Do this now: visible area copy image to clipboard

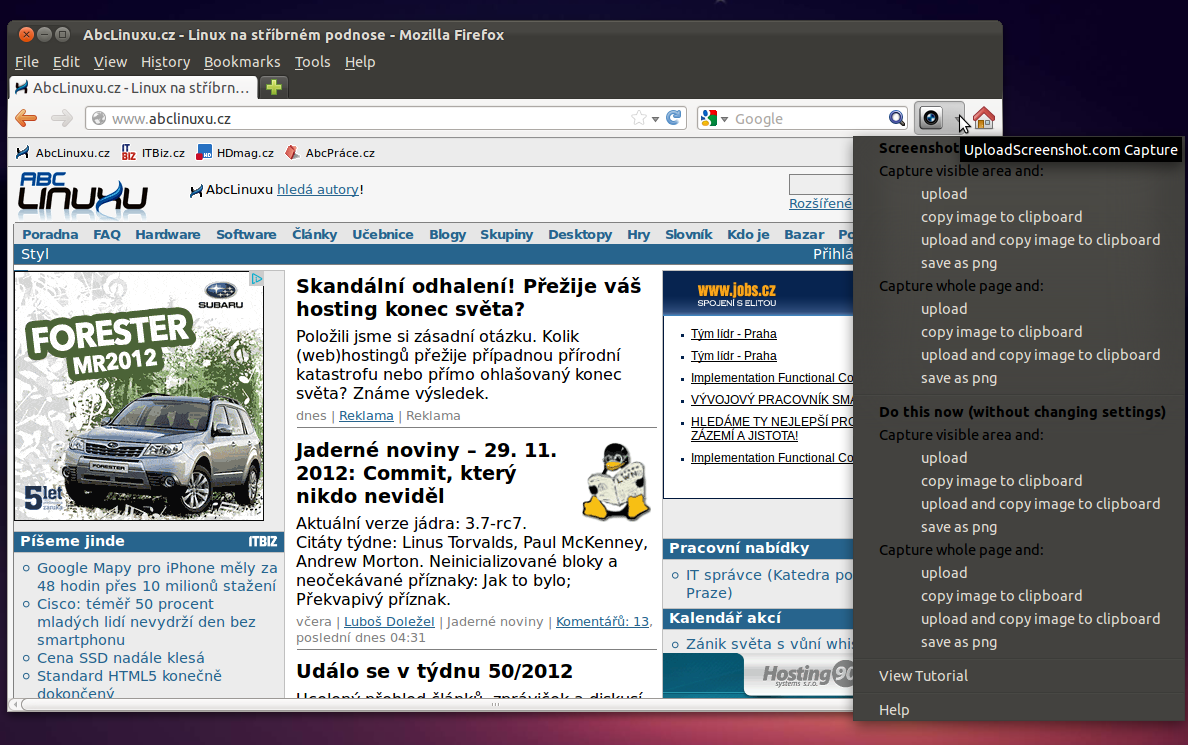click(1001, 480)
